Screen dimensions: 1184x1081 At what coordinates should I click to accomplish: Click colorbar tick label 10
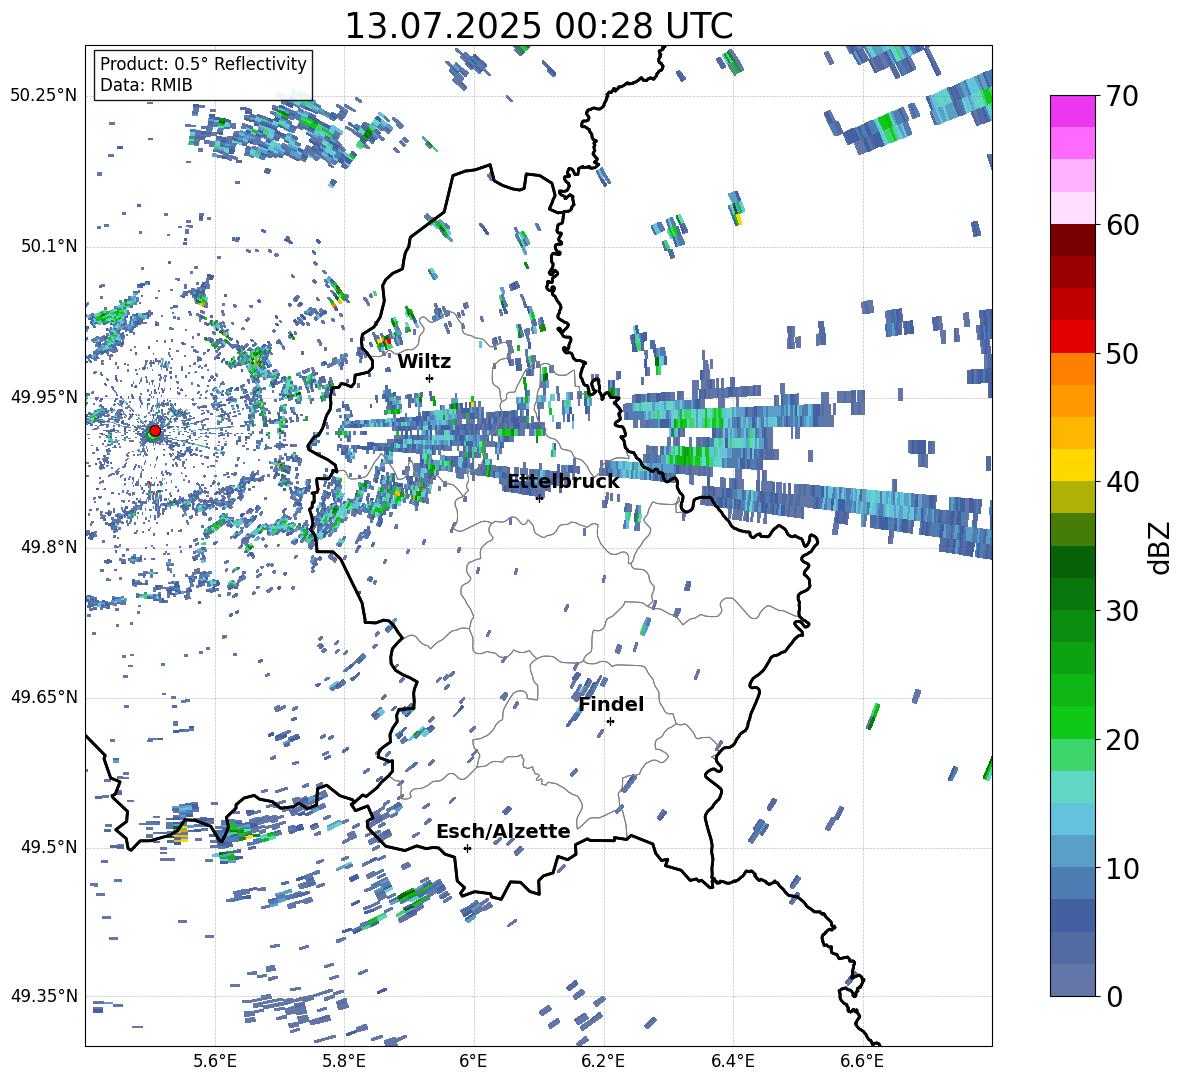click(x=1121, y=868)
